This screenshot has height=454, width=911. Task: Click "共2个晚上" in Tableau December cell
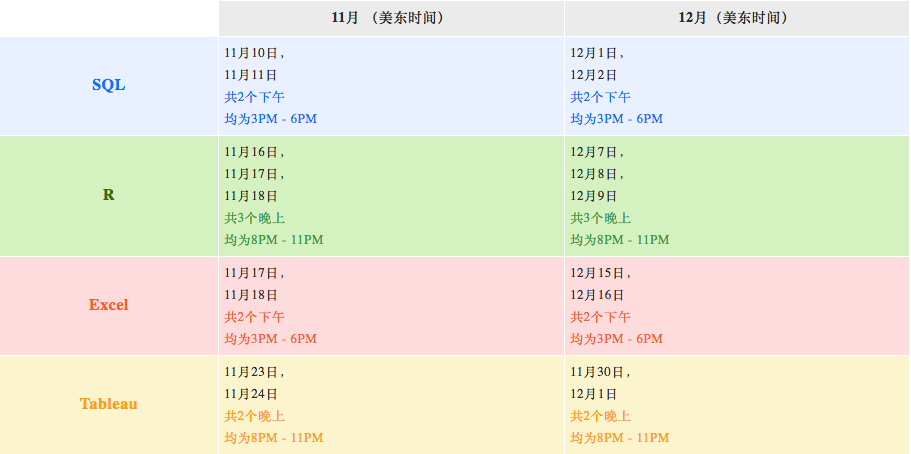600,416
